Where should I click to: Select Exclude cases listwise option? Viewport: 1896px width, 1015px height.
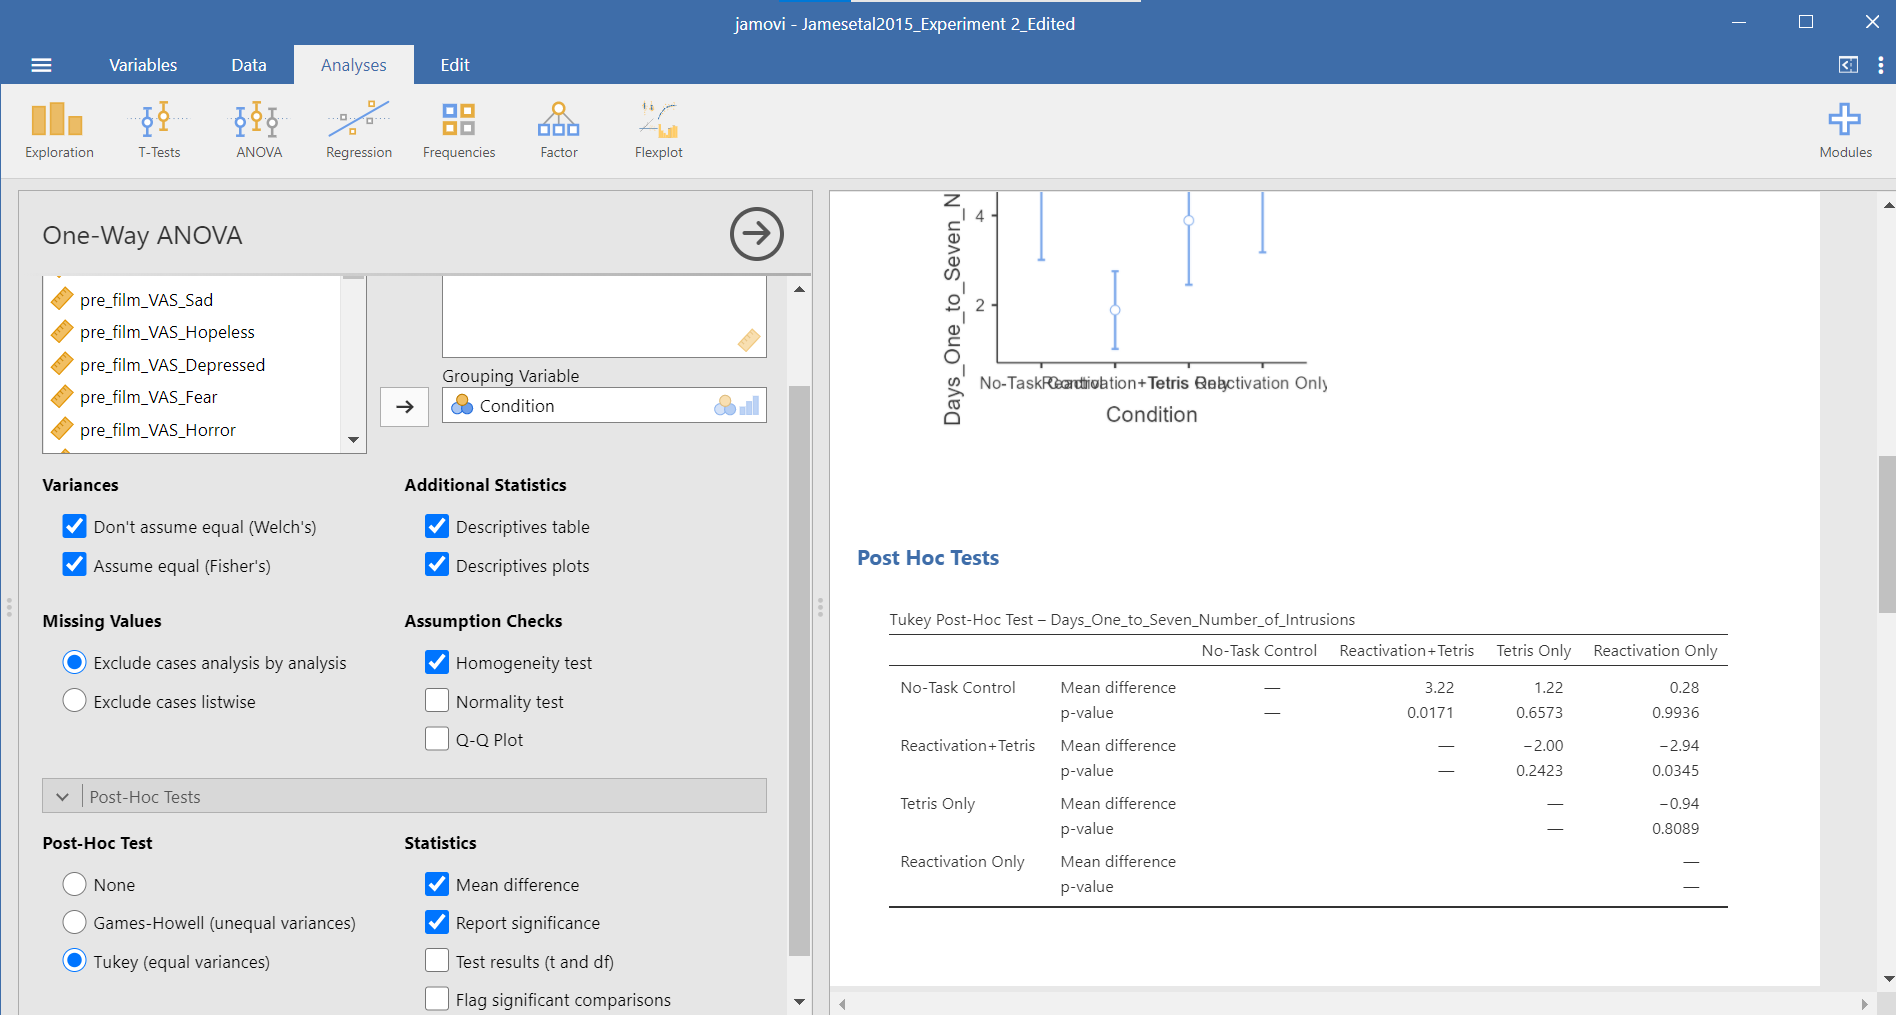click(x=75, y=701)
